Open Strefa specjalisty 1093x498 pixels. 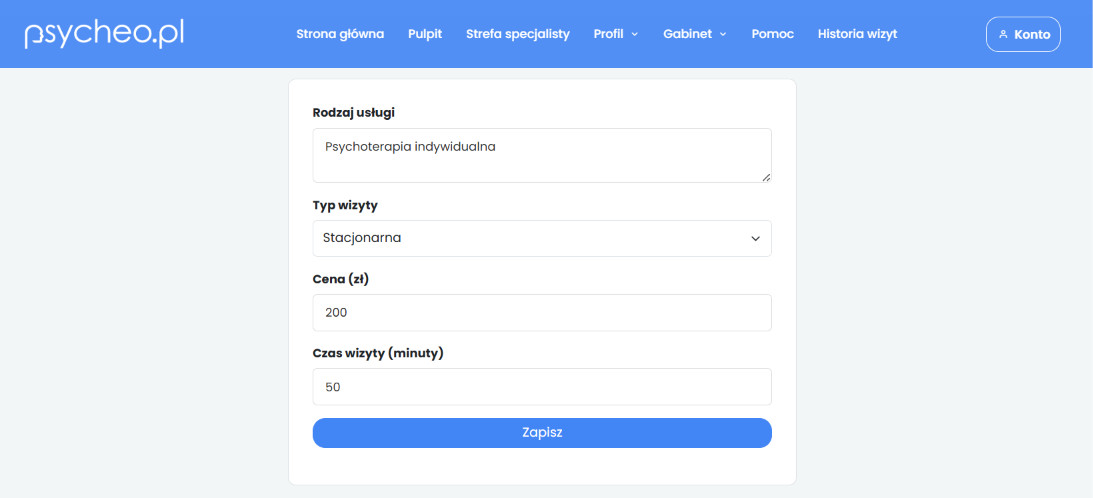pyautogui.click(x=518, y=34)
